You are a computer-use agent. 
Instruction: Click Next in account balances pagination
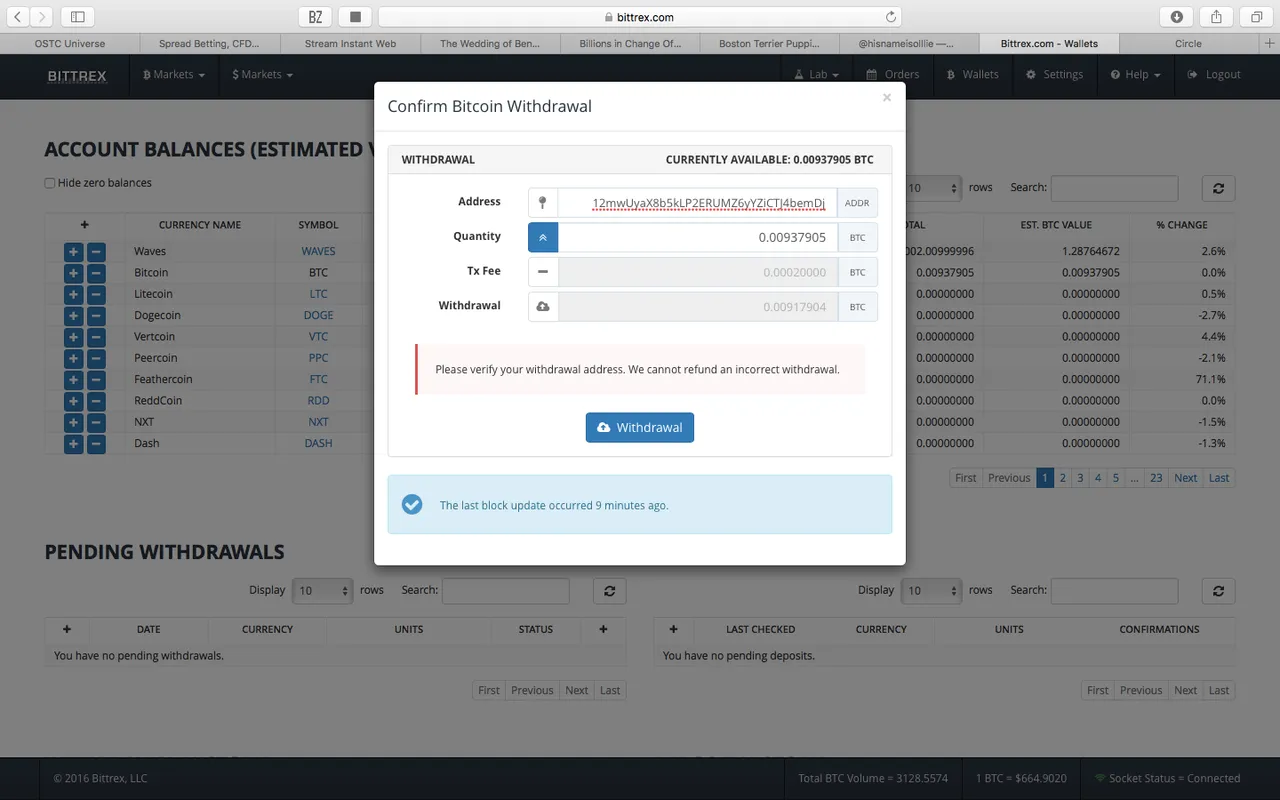1186,478
